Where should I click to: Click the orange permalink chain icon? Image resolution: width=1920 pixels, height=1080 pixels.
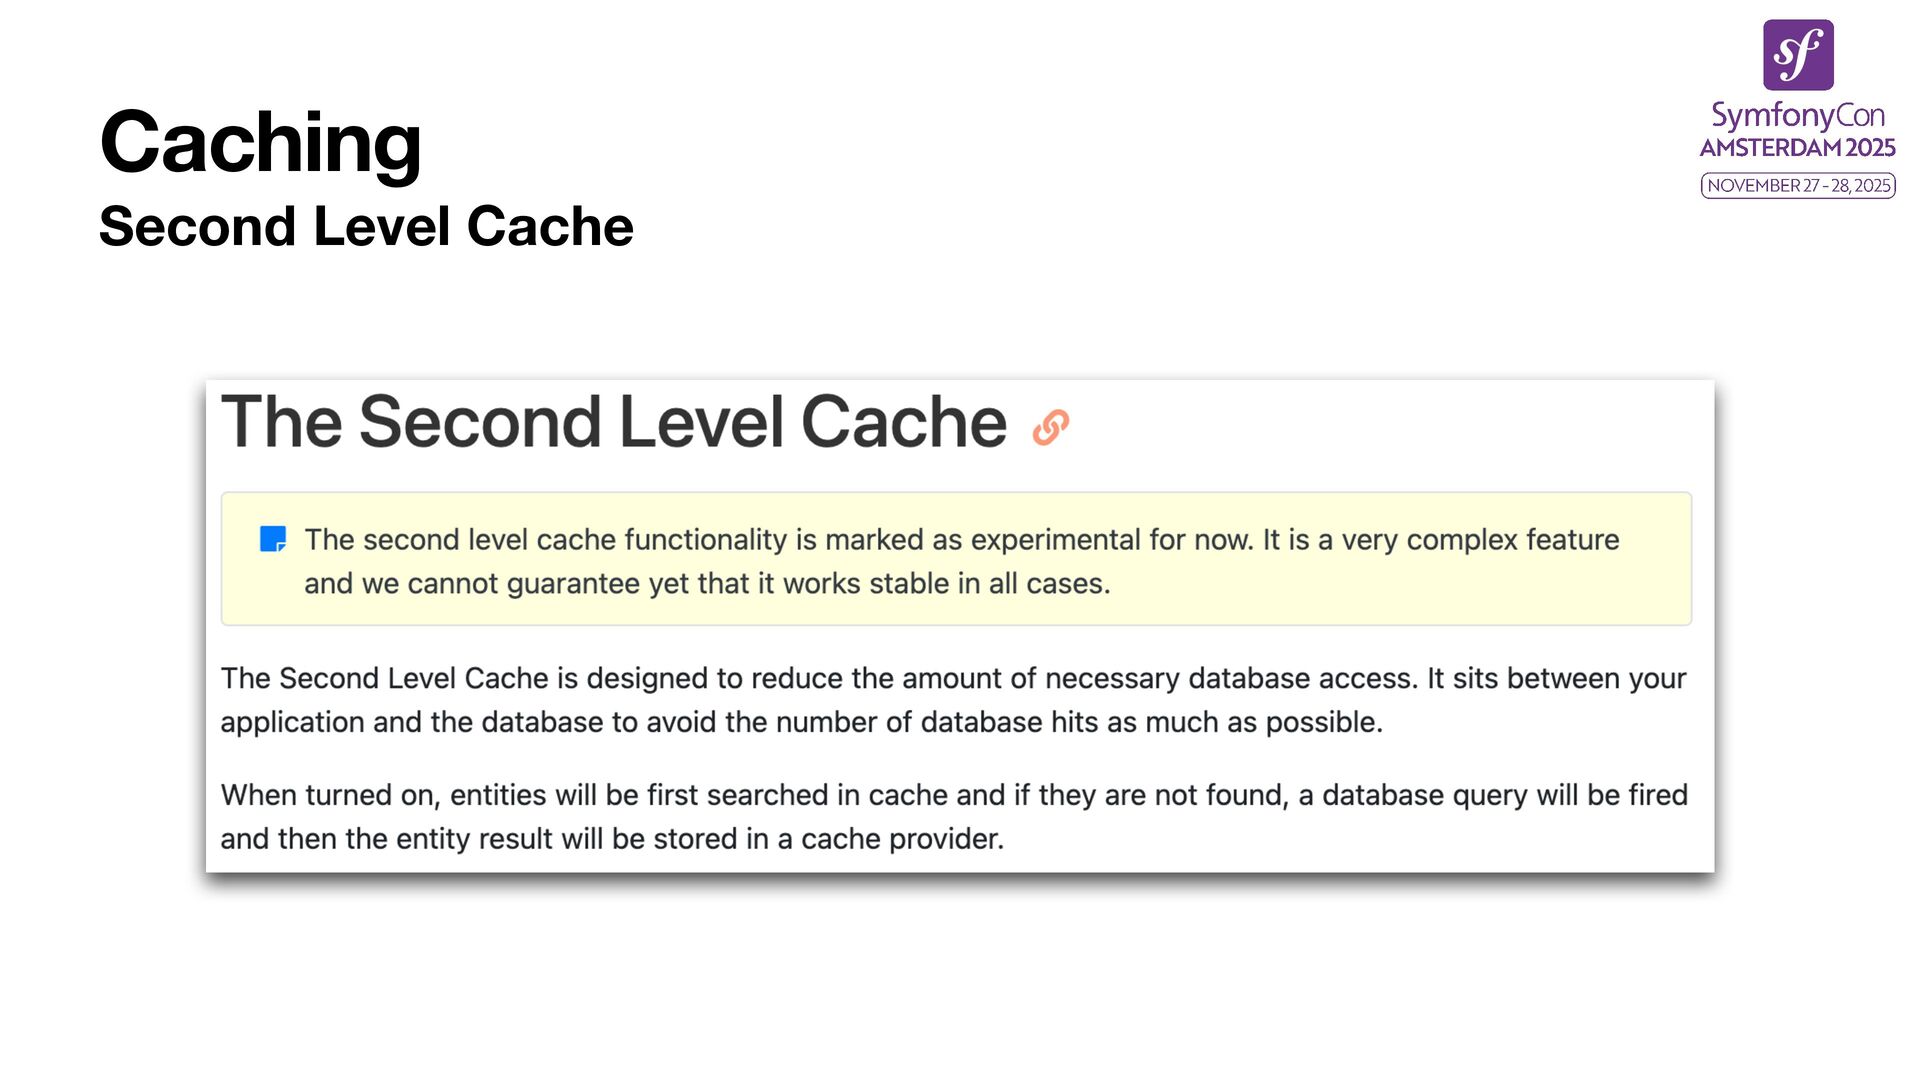click(1051, 427)
